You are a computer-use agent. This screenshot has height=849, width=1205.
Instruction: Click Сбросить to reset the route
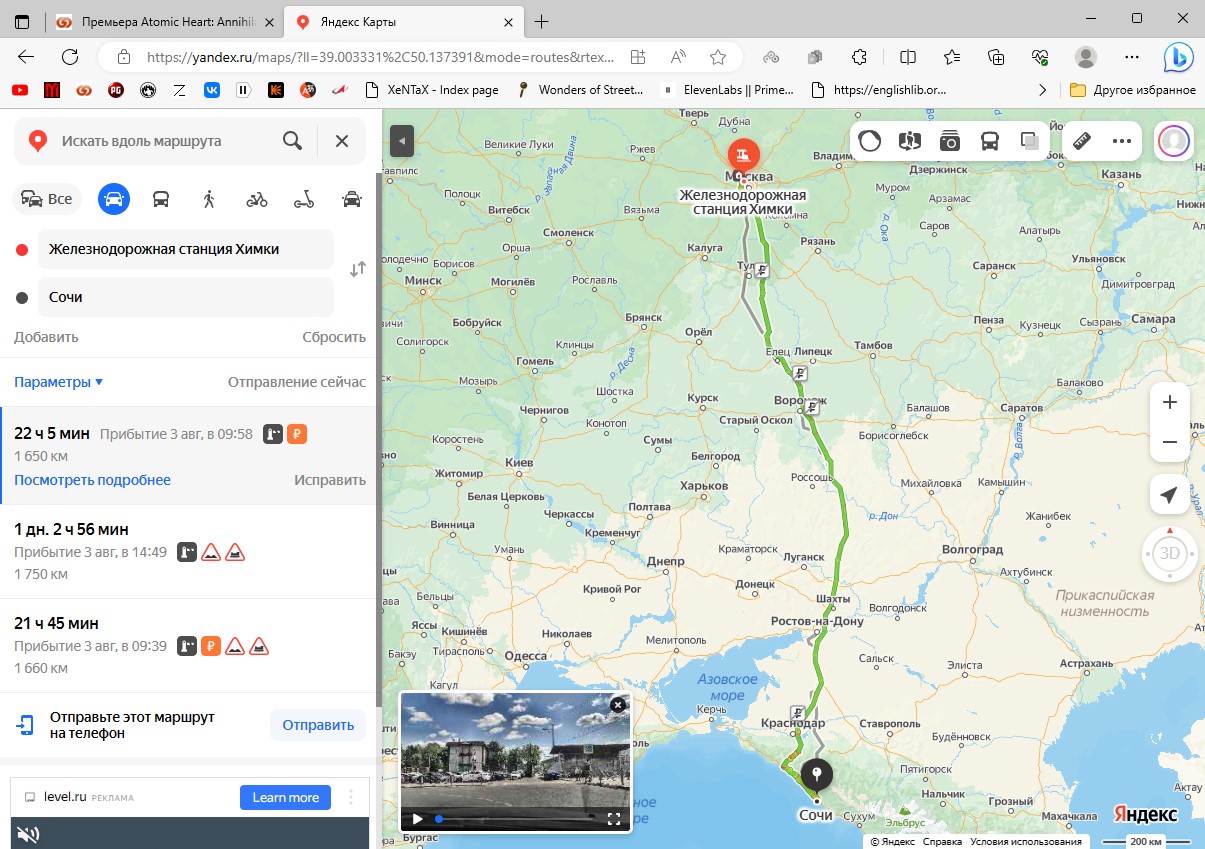(x=334, y=337)
